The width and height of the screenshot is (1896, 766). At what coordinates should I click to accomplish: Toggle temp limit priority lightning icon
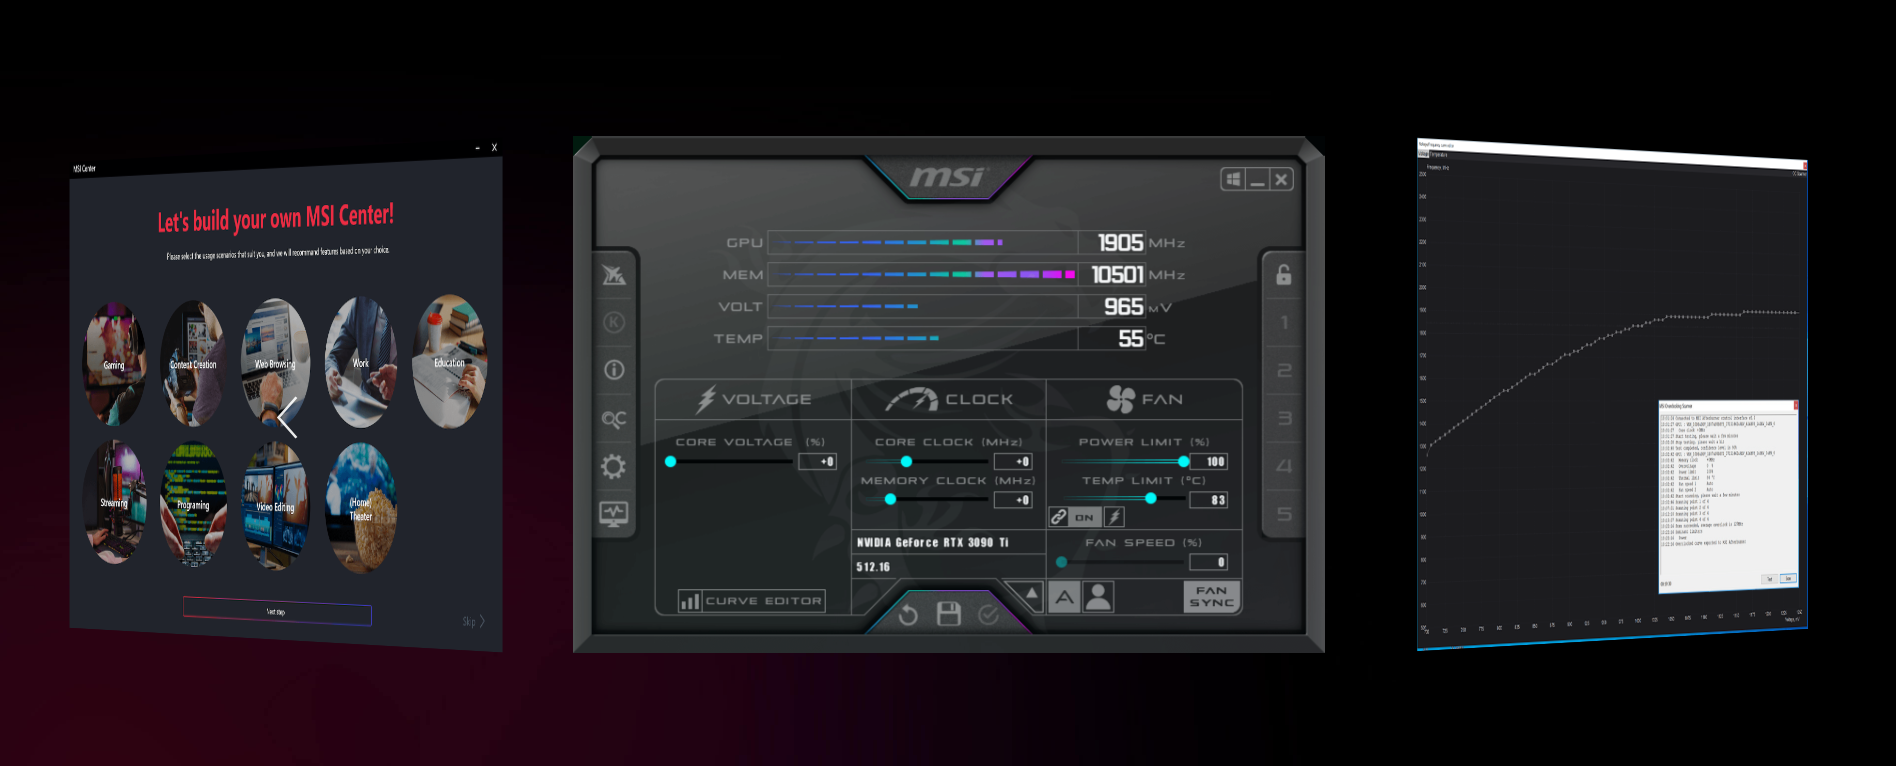[x=1114, y=517]
